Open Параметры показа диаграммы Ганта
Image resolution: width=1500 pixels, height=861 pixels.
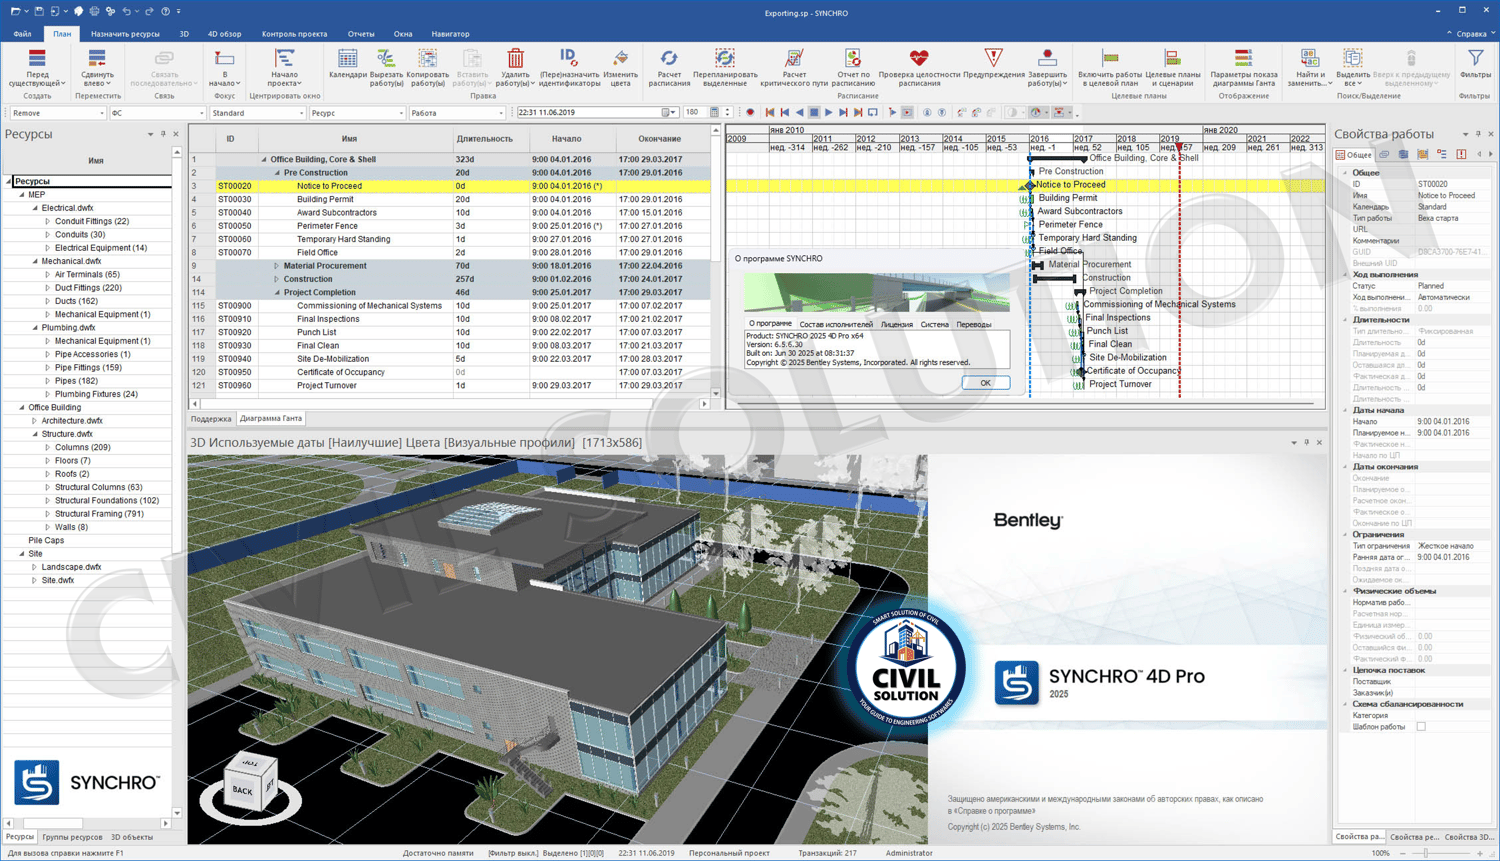1243,60
